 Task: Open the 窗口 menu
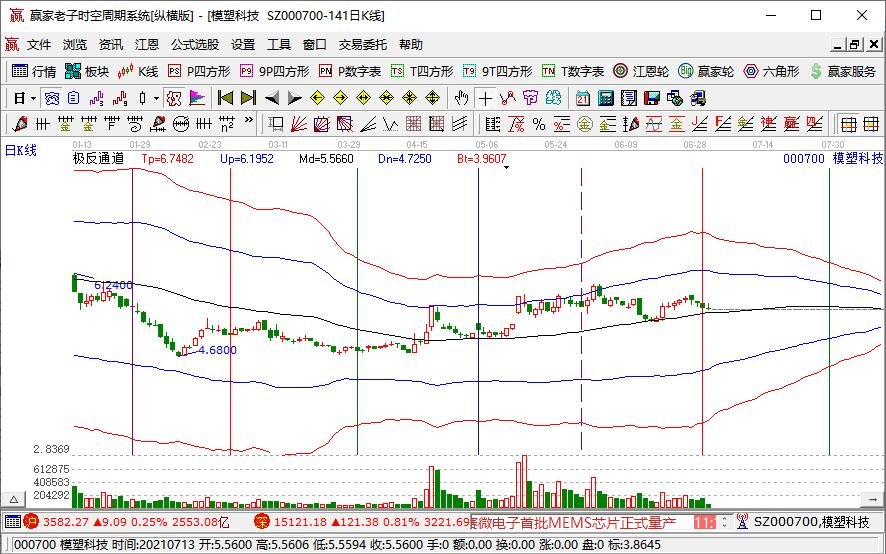coord(314,45)
